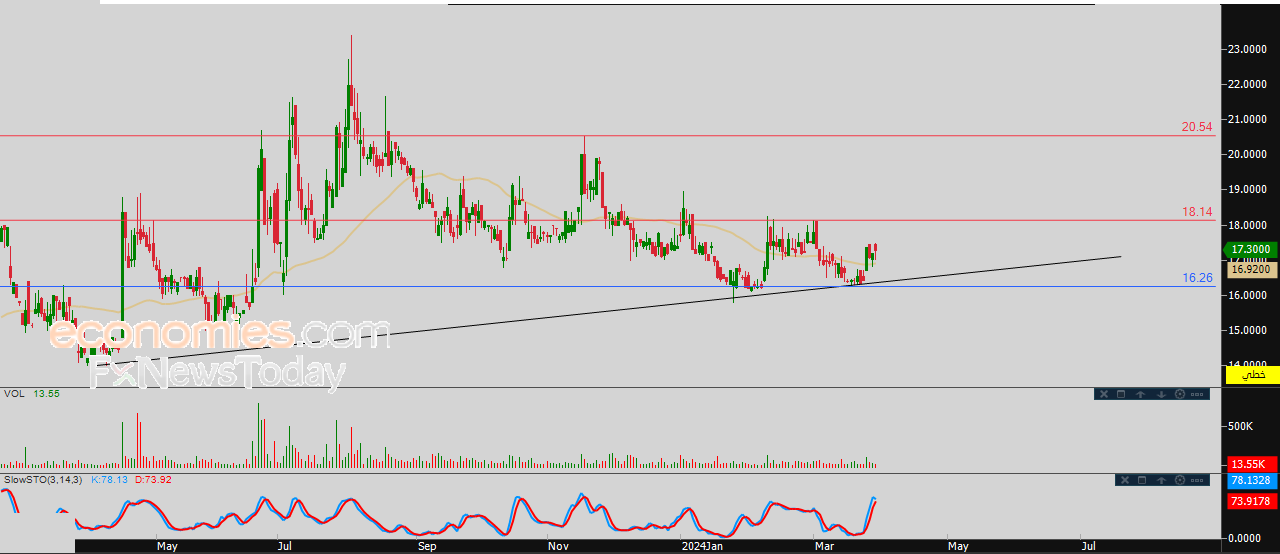Select the 18.14 resistance line label

click(1196, 212)
